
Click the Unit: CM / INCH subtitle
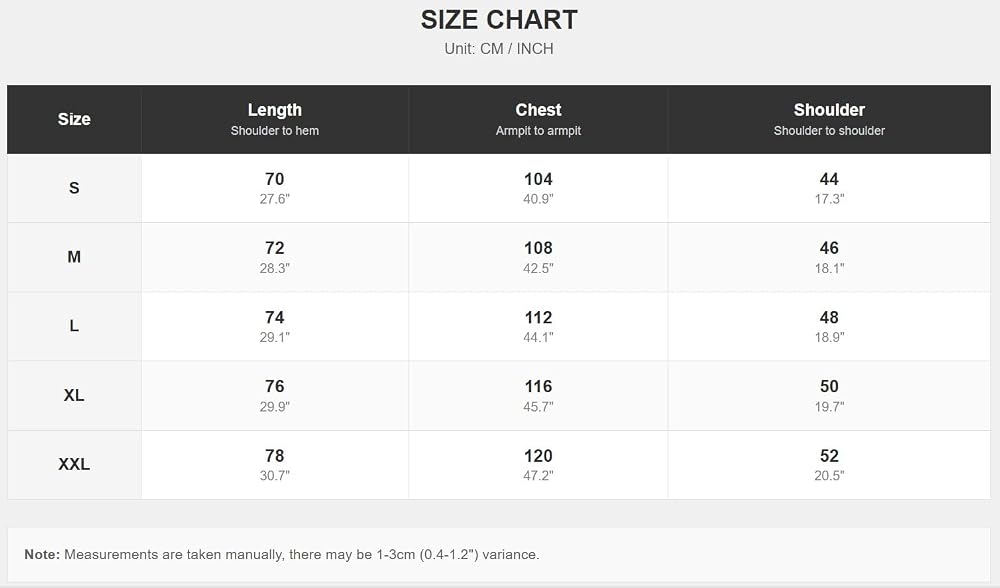tap(499, 49)
